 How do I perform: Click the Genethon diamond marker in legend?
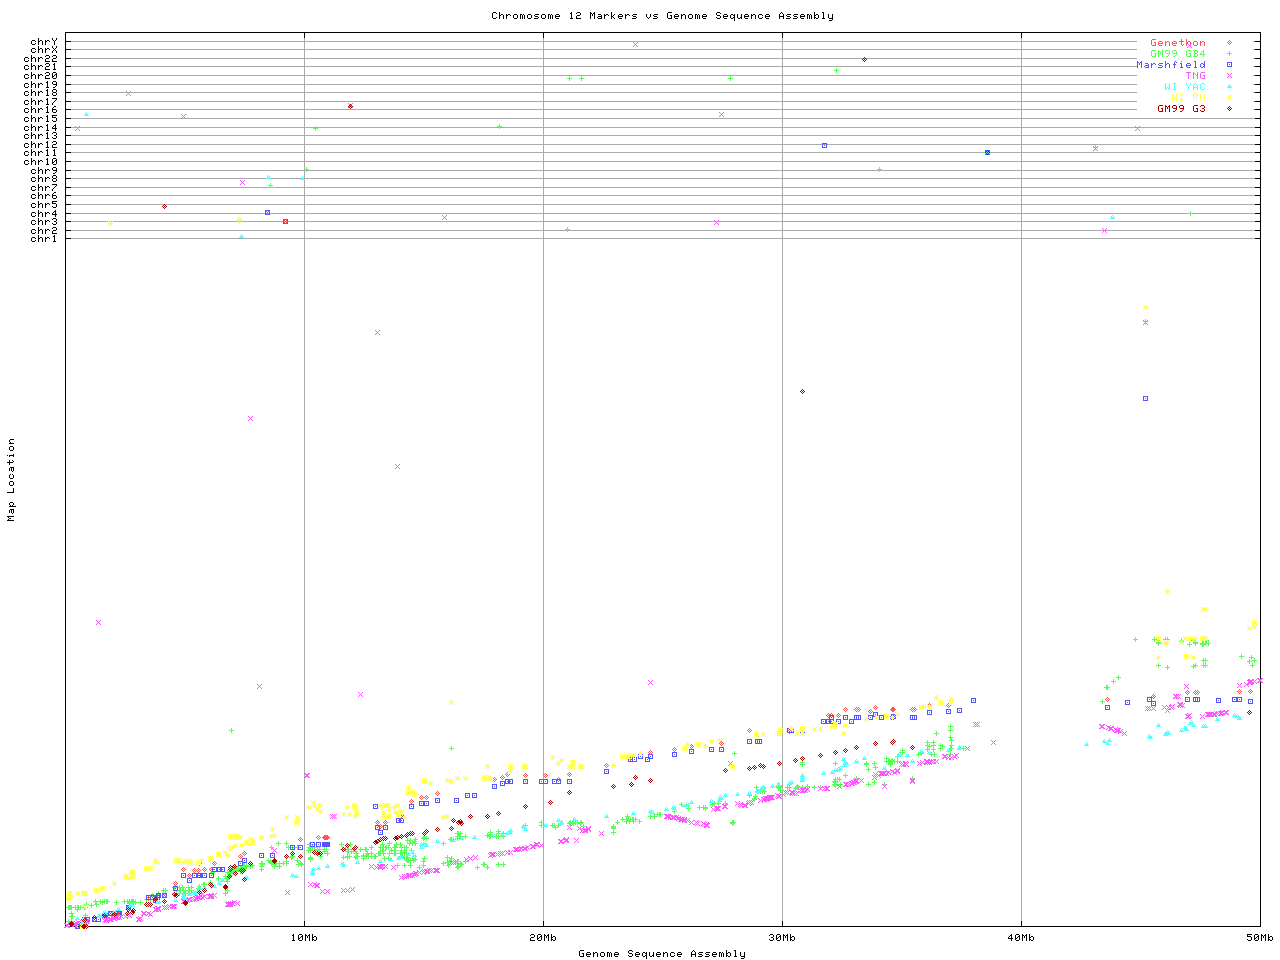click(x=1229, y=43)
